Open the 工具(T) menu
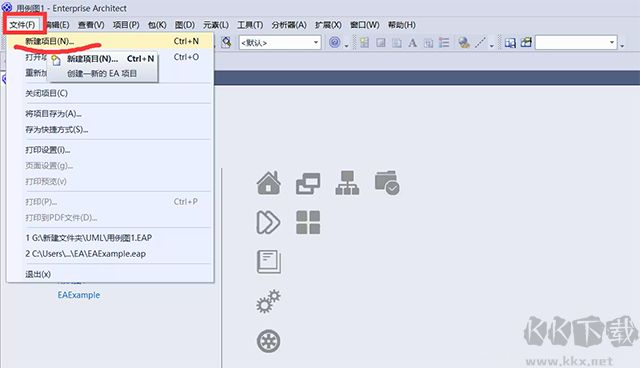 tap(250, 25)
